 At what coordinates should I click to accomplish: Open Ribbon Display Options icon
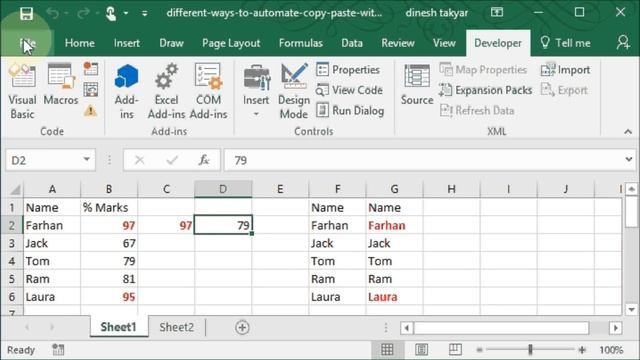click(x=497, y=12)
